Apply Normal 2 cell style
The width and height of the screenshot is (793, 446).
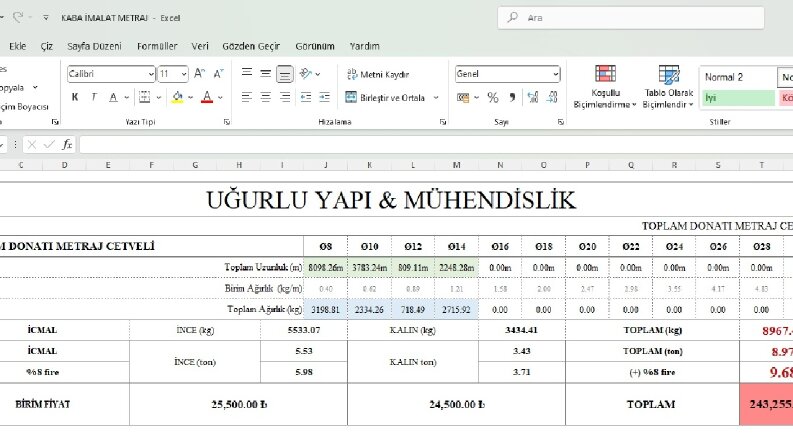738,77
